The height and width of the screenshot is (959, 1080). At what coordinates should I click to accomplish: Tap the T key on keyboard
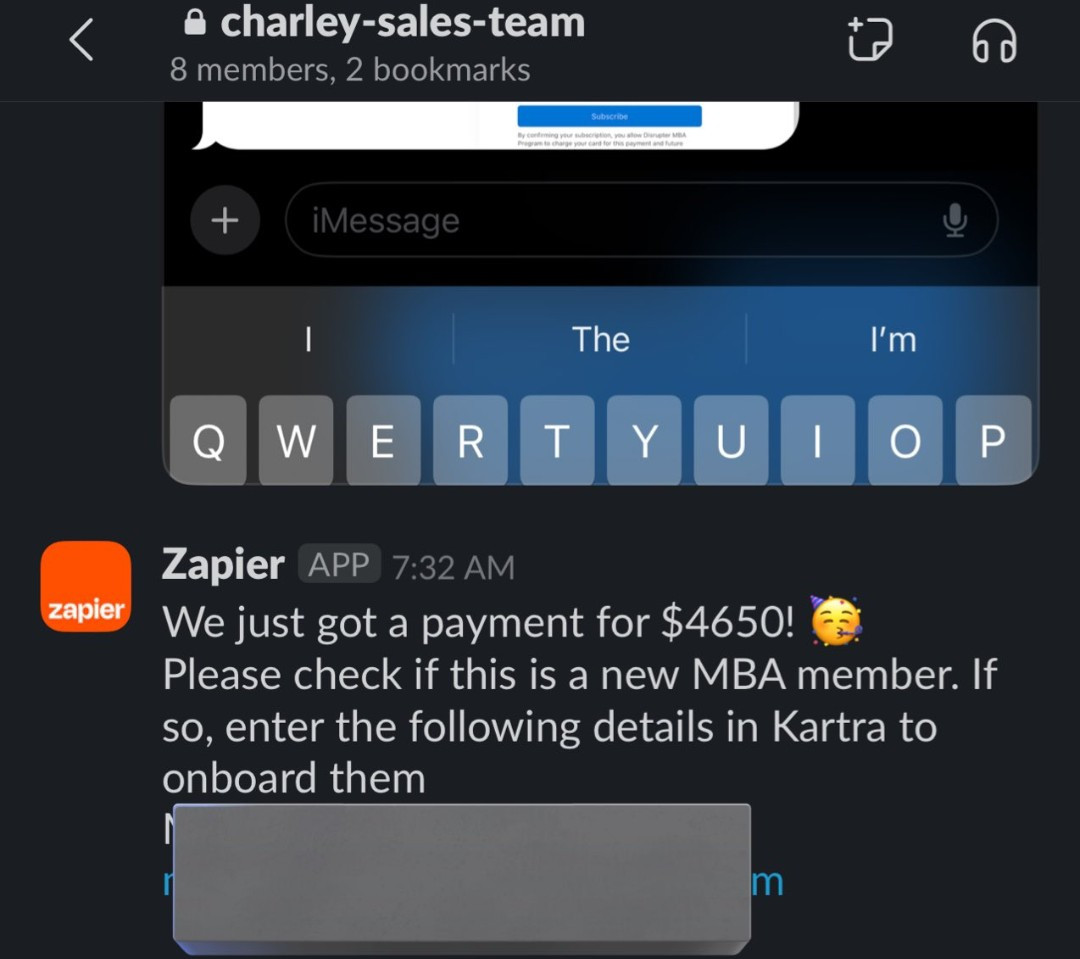[x=557, y=440]
